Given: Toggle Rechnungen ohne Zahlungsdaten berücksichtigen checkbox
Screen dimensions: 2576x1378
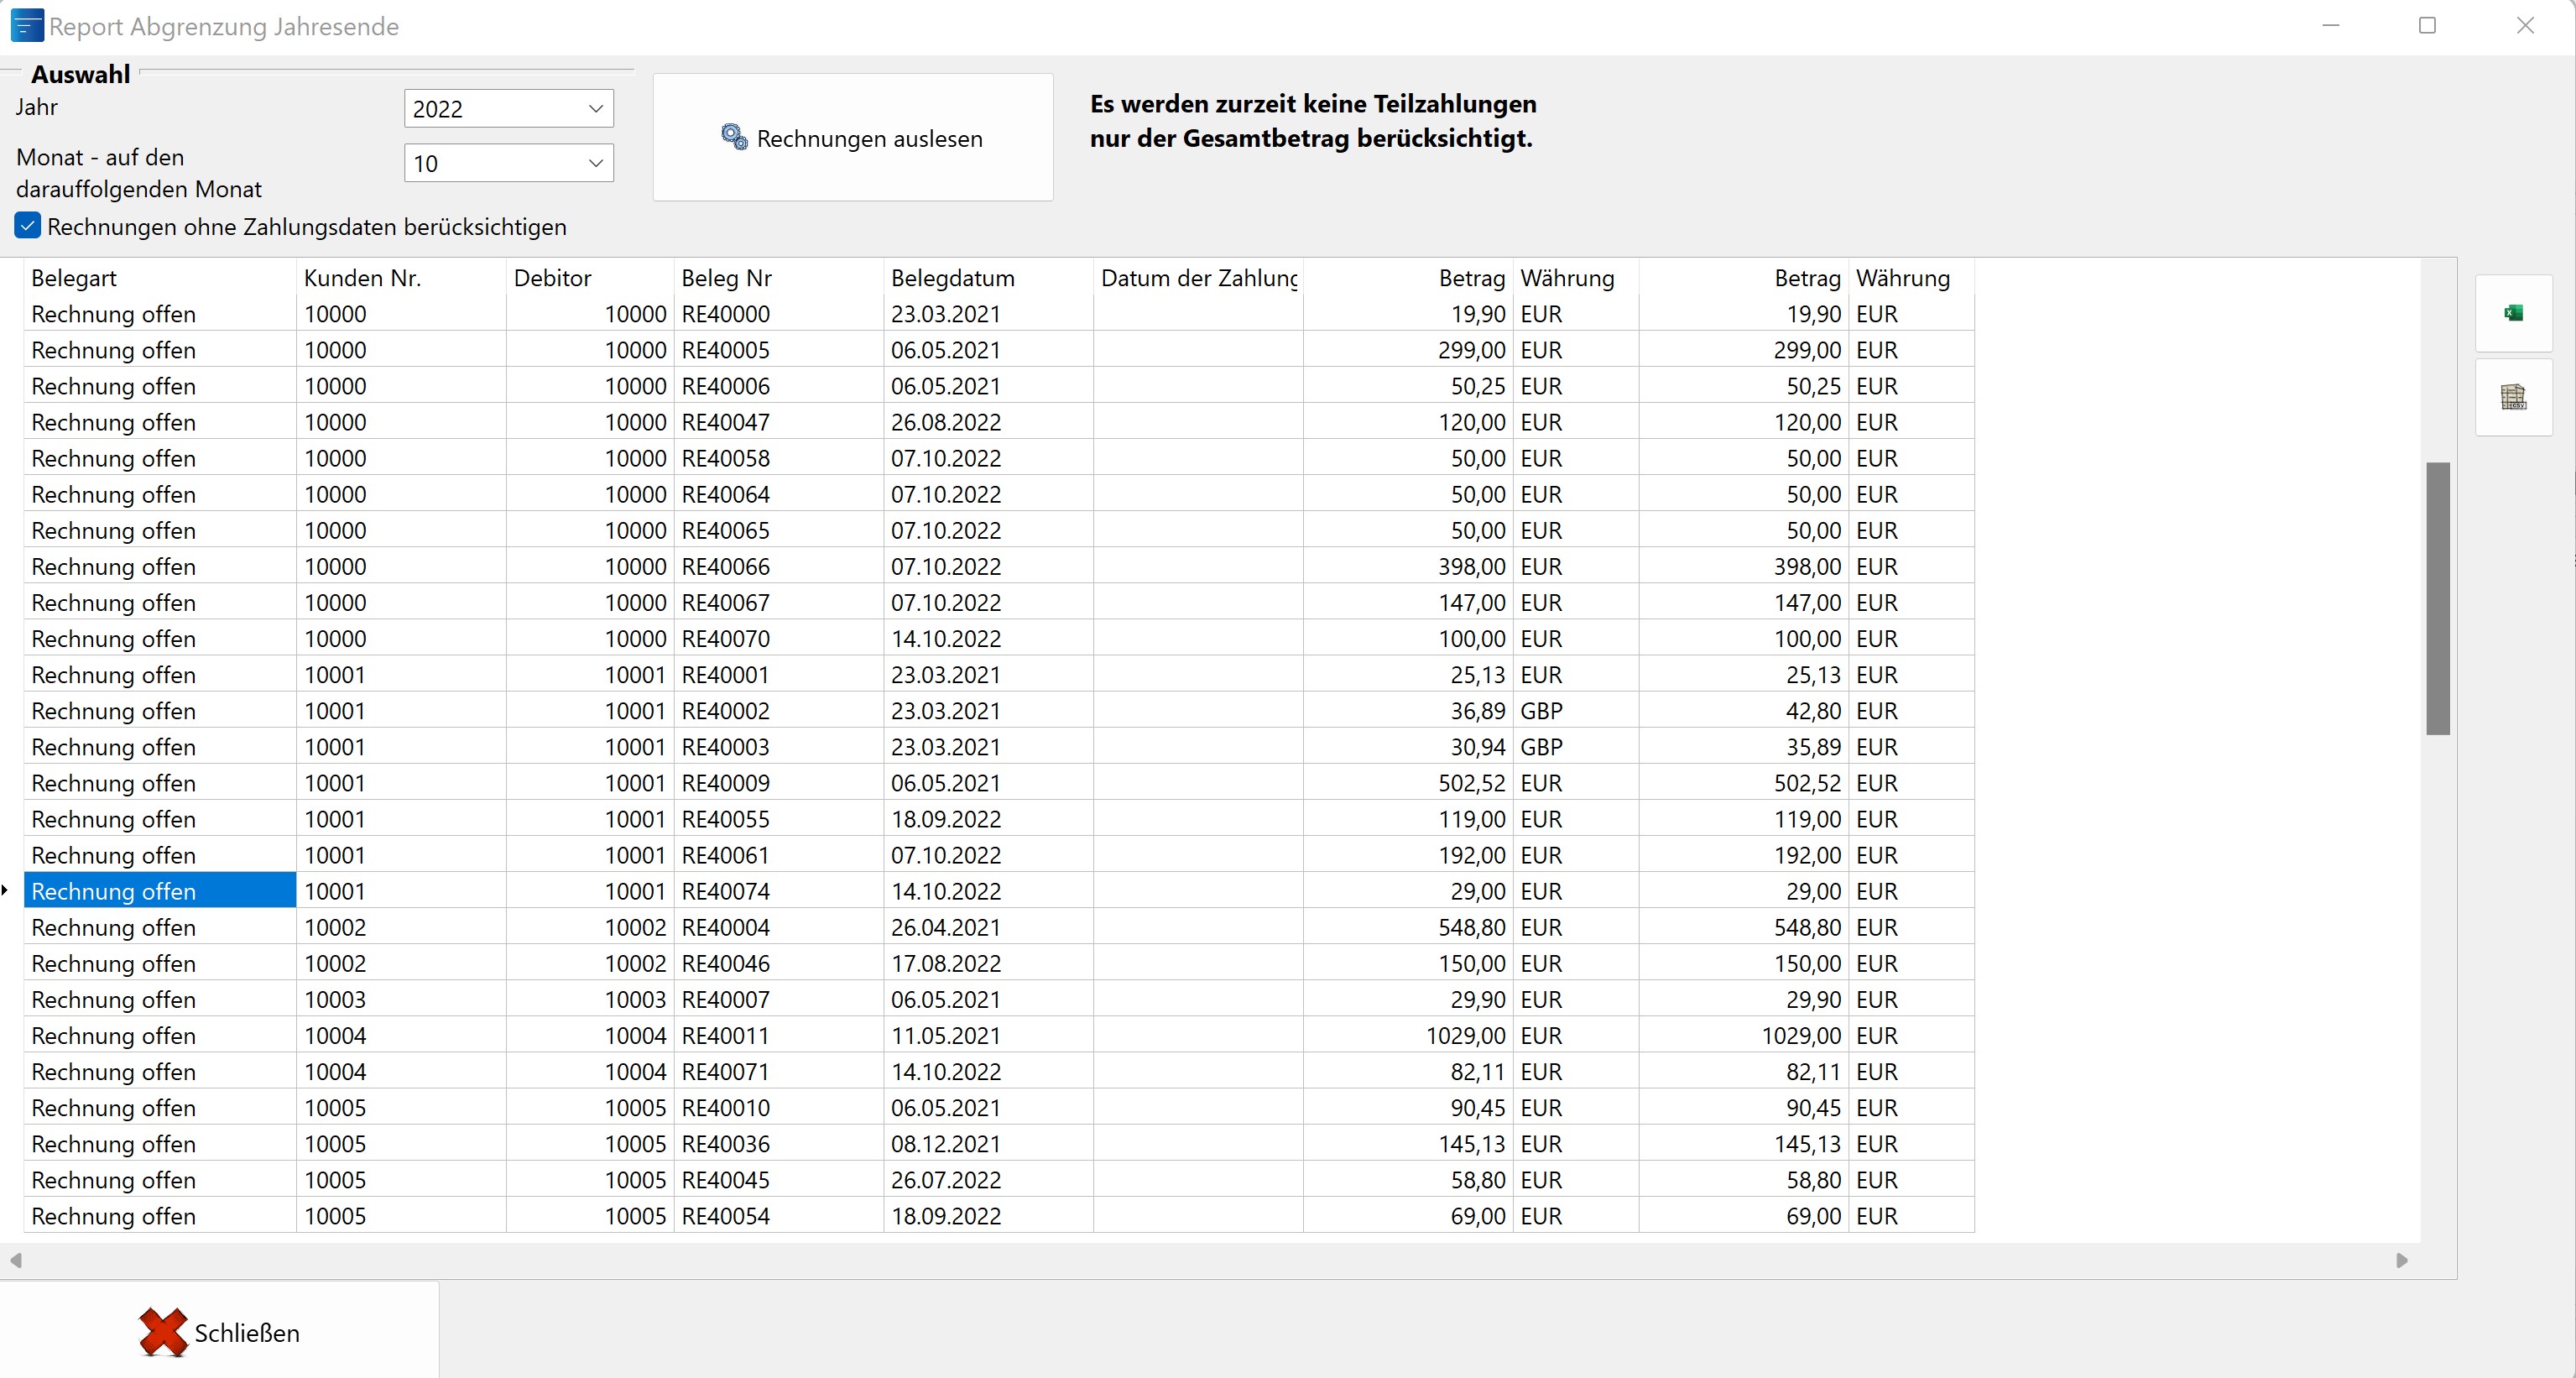Looking at the screenshot, I should (28, 226).
